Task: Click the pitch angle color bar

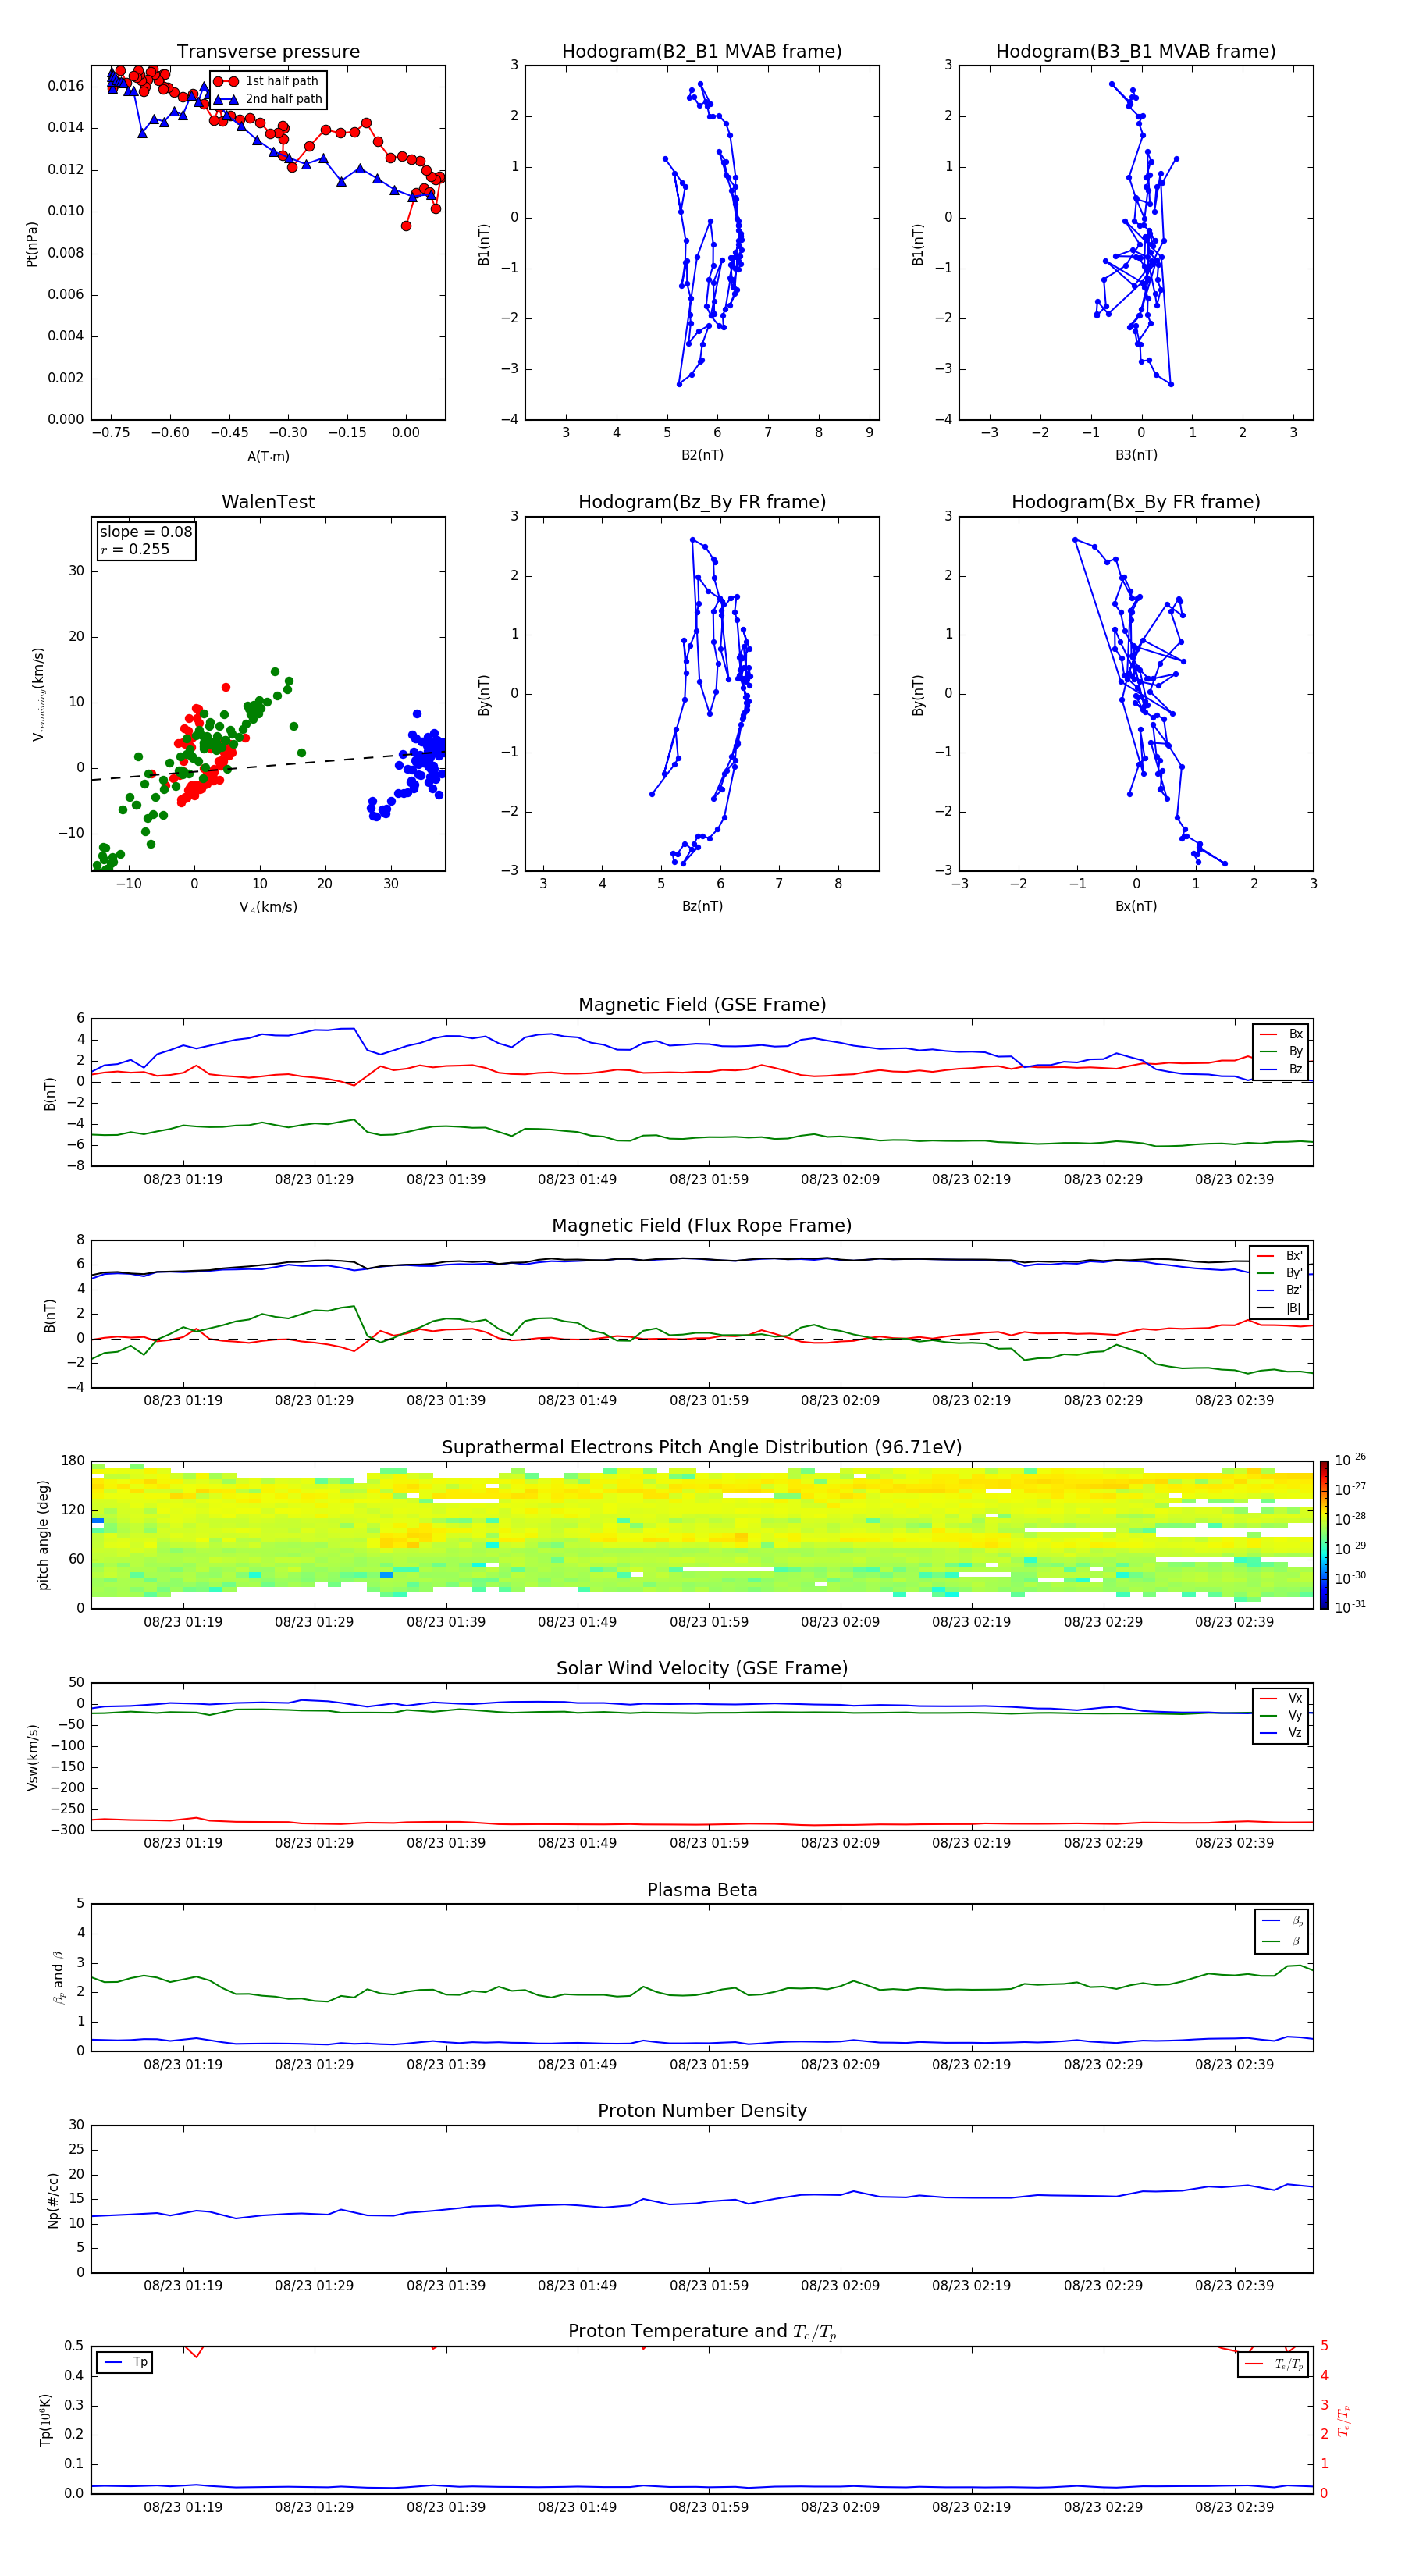Action: [1324, 1535]
